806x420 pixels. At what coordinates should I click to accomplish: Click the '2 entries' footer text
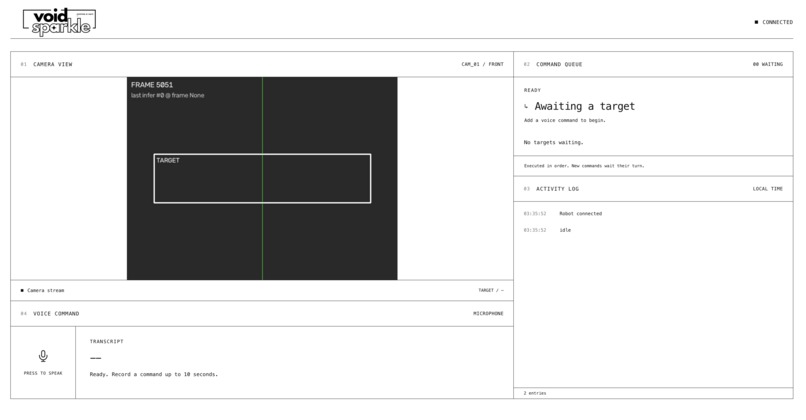[535, 393]
